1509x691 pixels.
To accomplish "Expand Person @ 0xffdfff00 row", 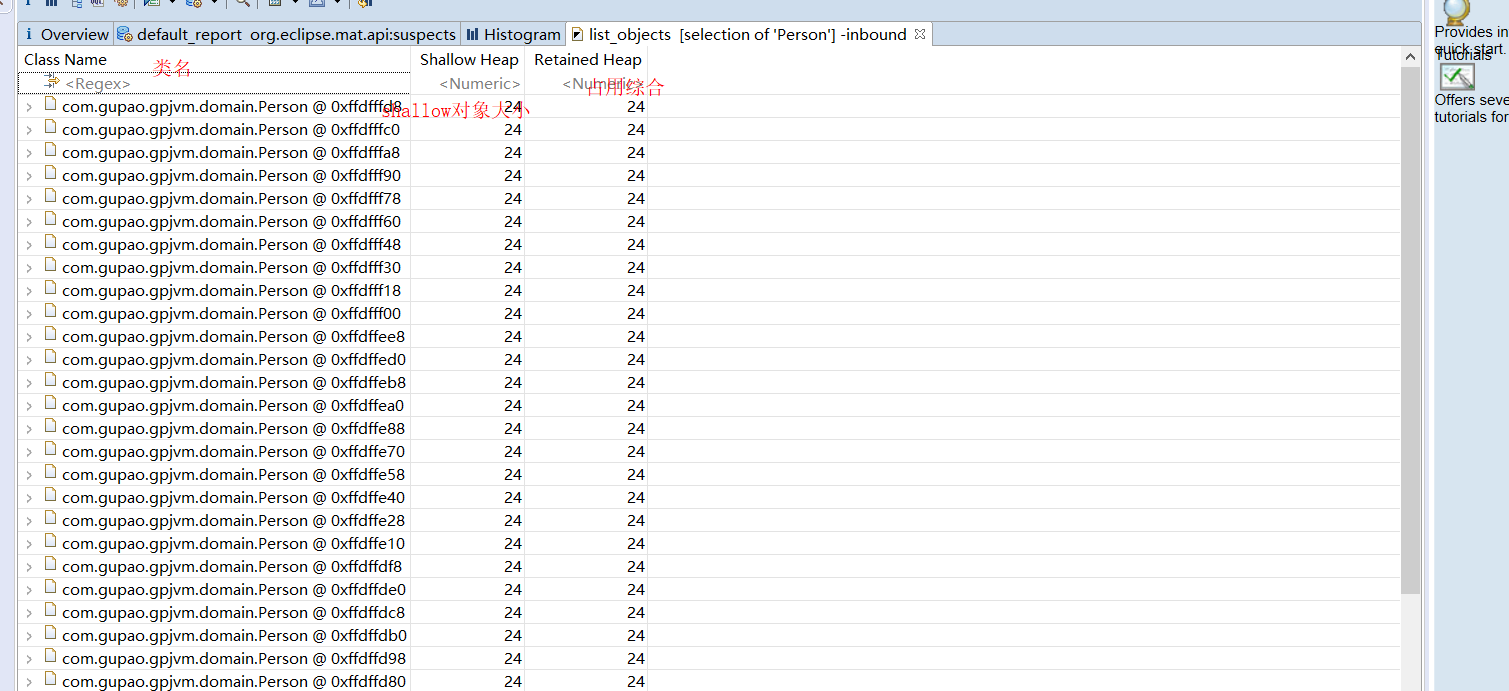I will click(29, 314).
